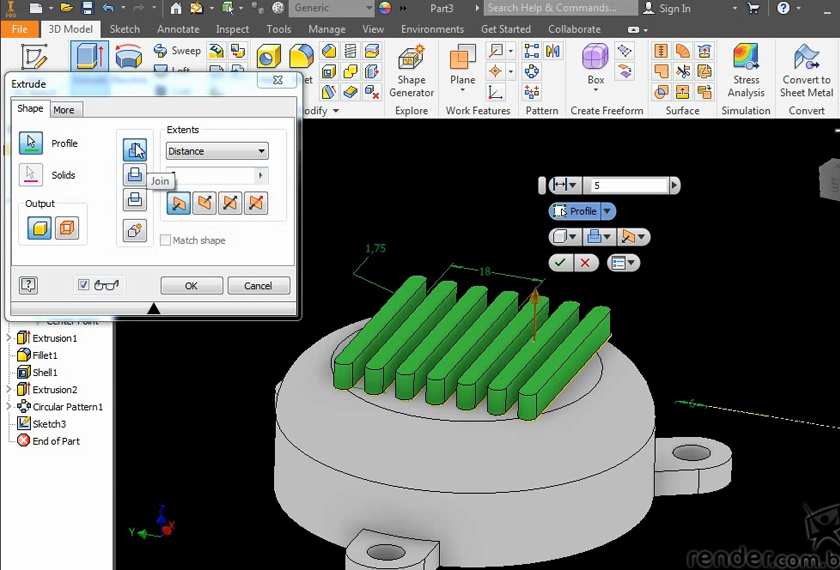The image size is (840, 570).
Task: Switch to the More tab
Action: pos(64,110)
